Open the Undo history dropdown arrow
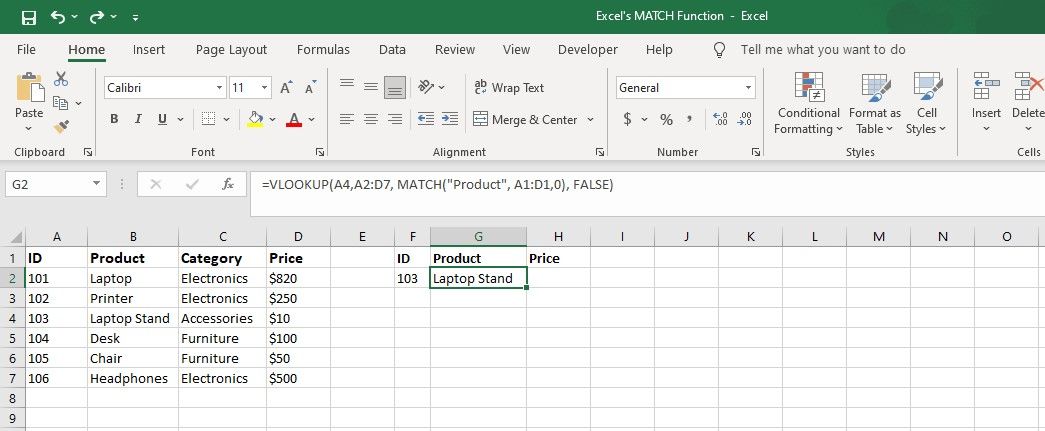This screenshot has width=1045, height=431. coord(74,17)
